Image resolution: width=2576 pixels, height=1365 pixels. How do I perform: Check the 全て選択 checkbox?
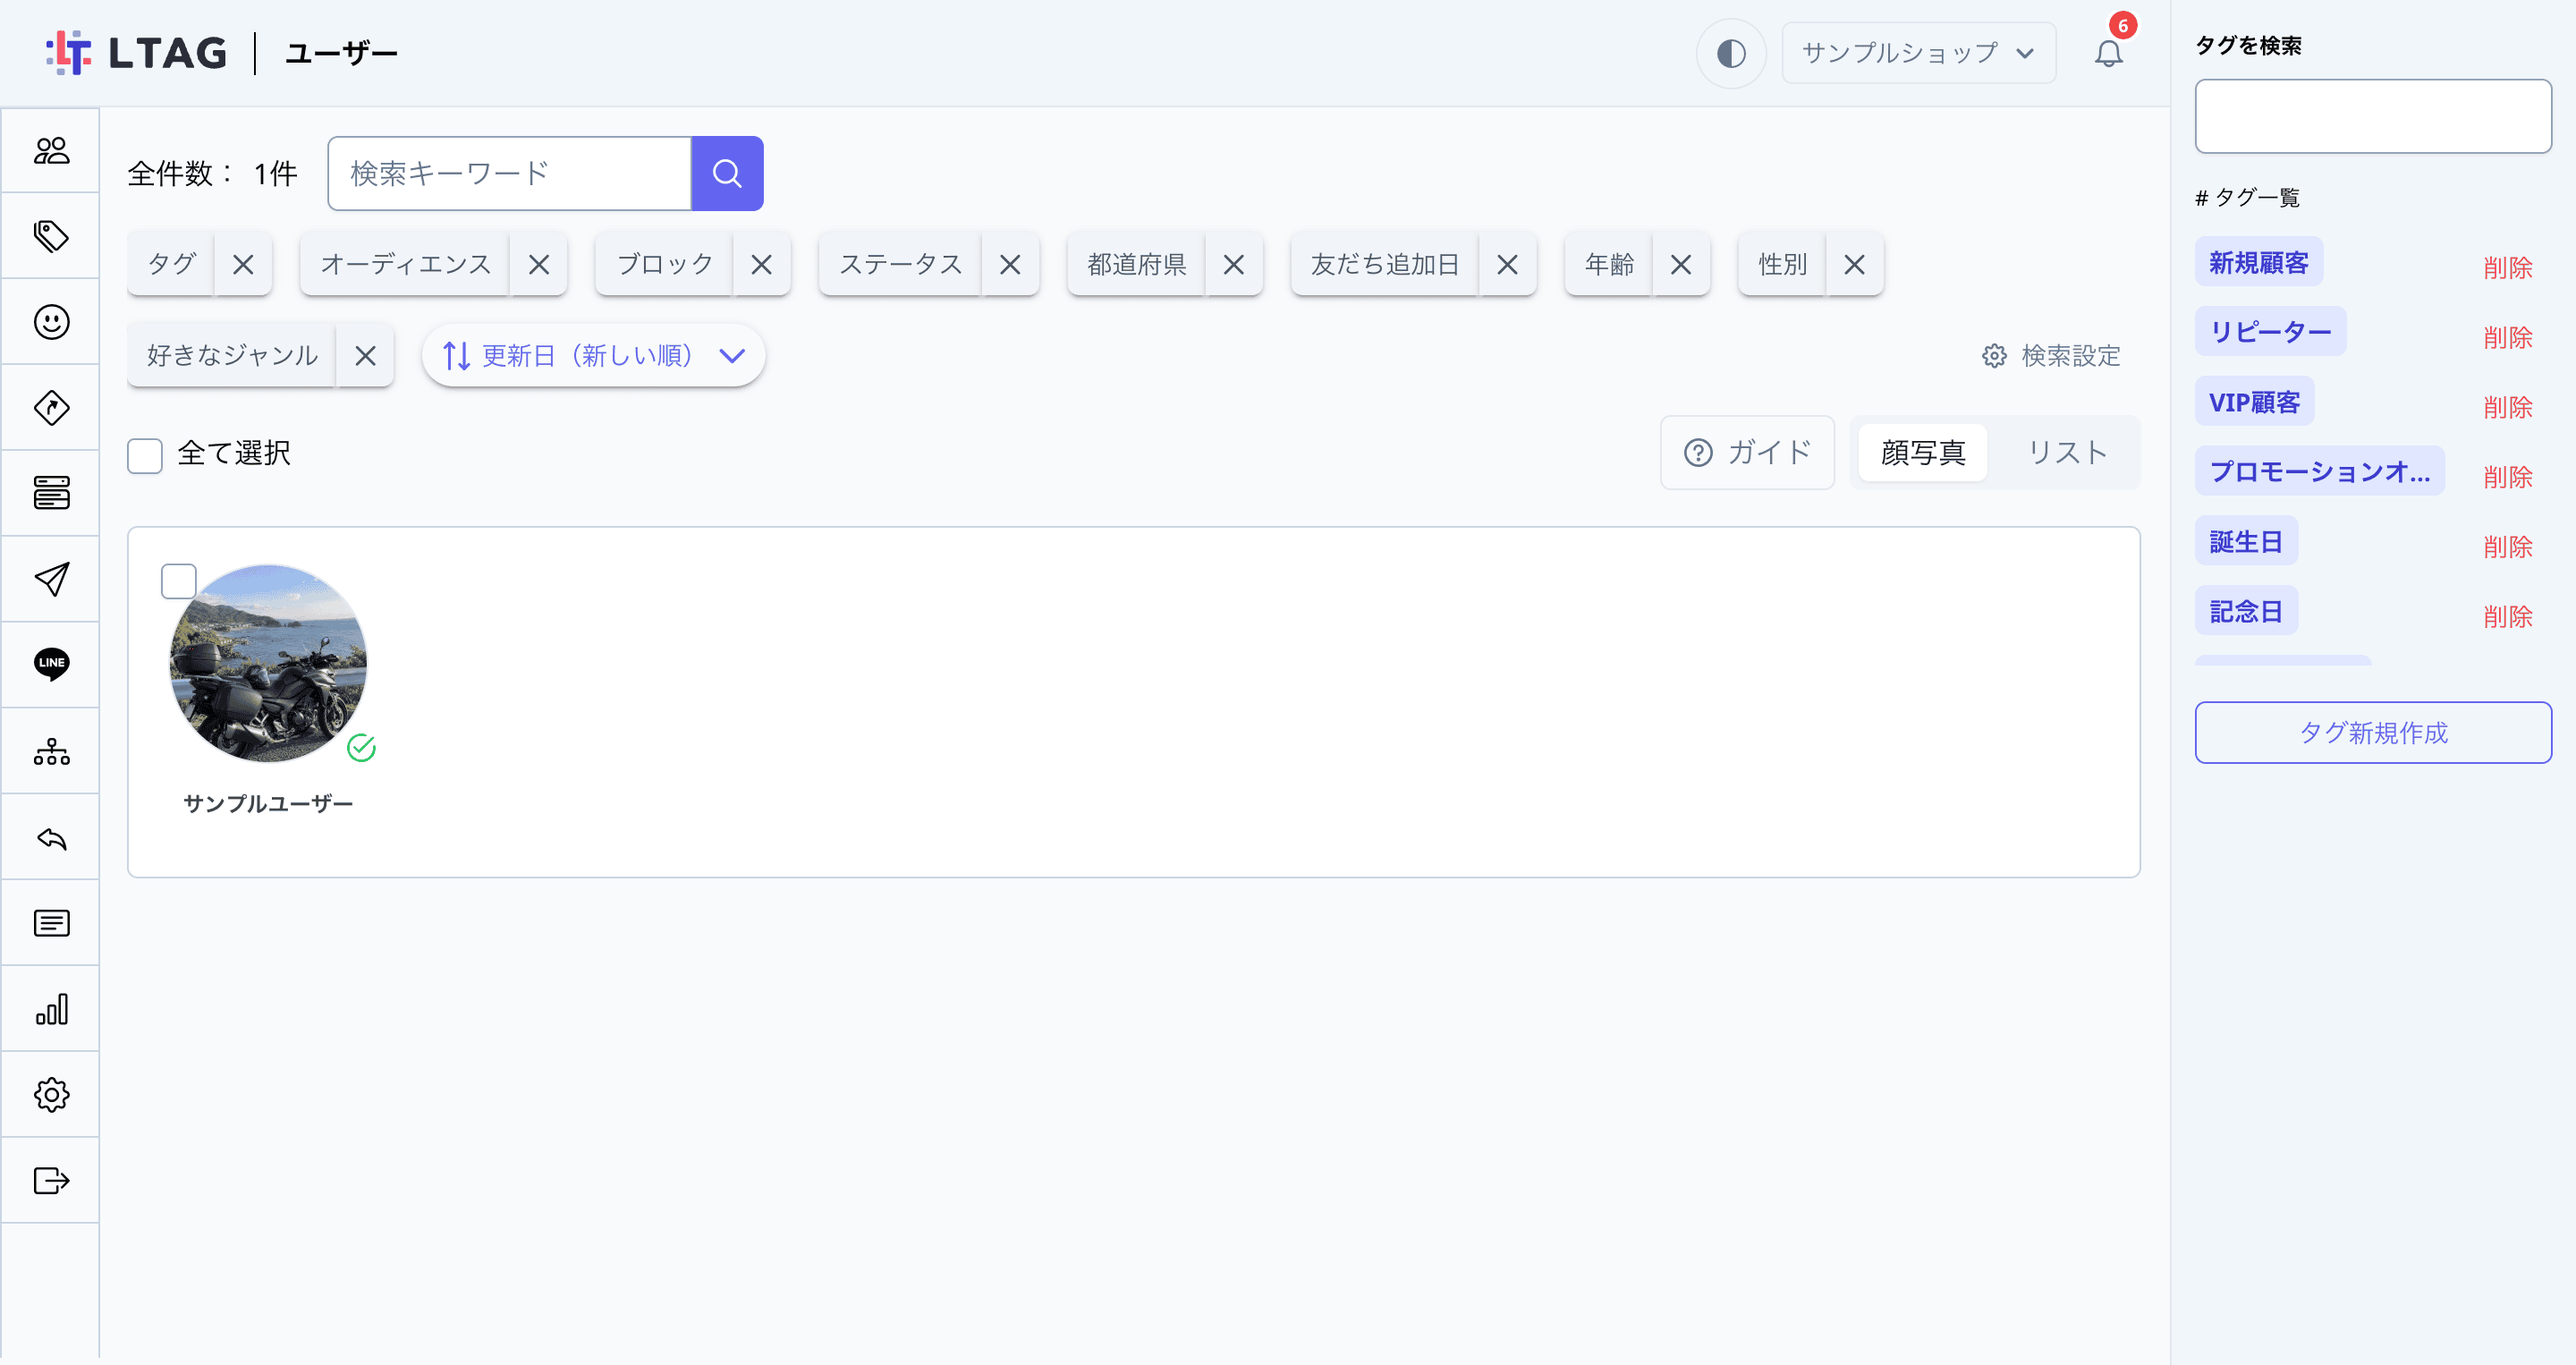(x=145, y=455)
